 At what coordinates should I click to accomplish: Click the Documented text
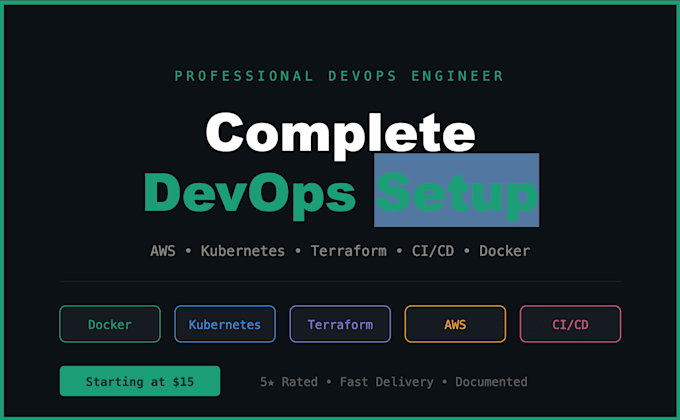[x=491, y=382]
